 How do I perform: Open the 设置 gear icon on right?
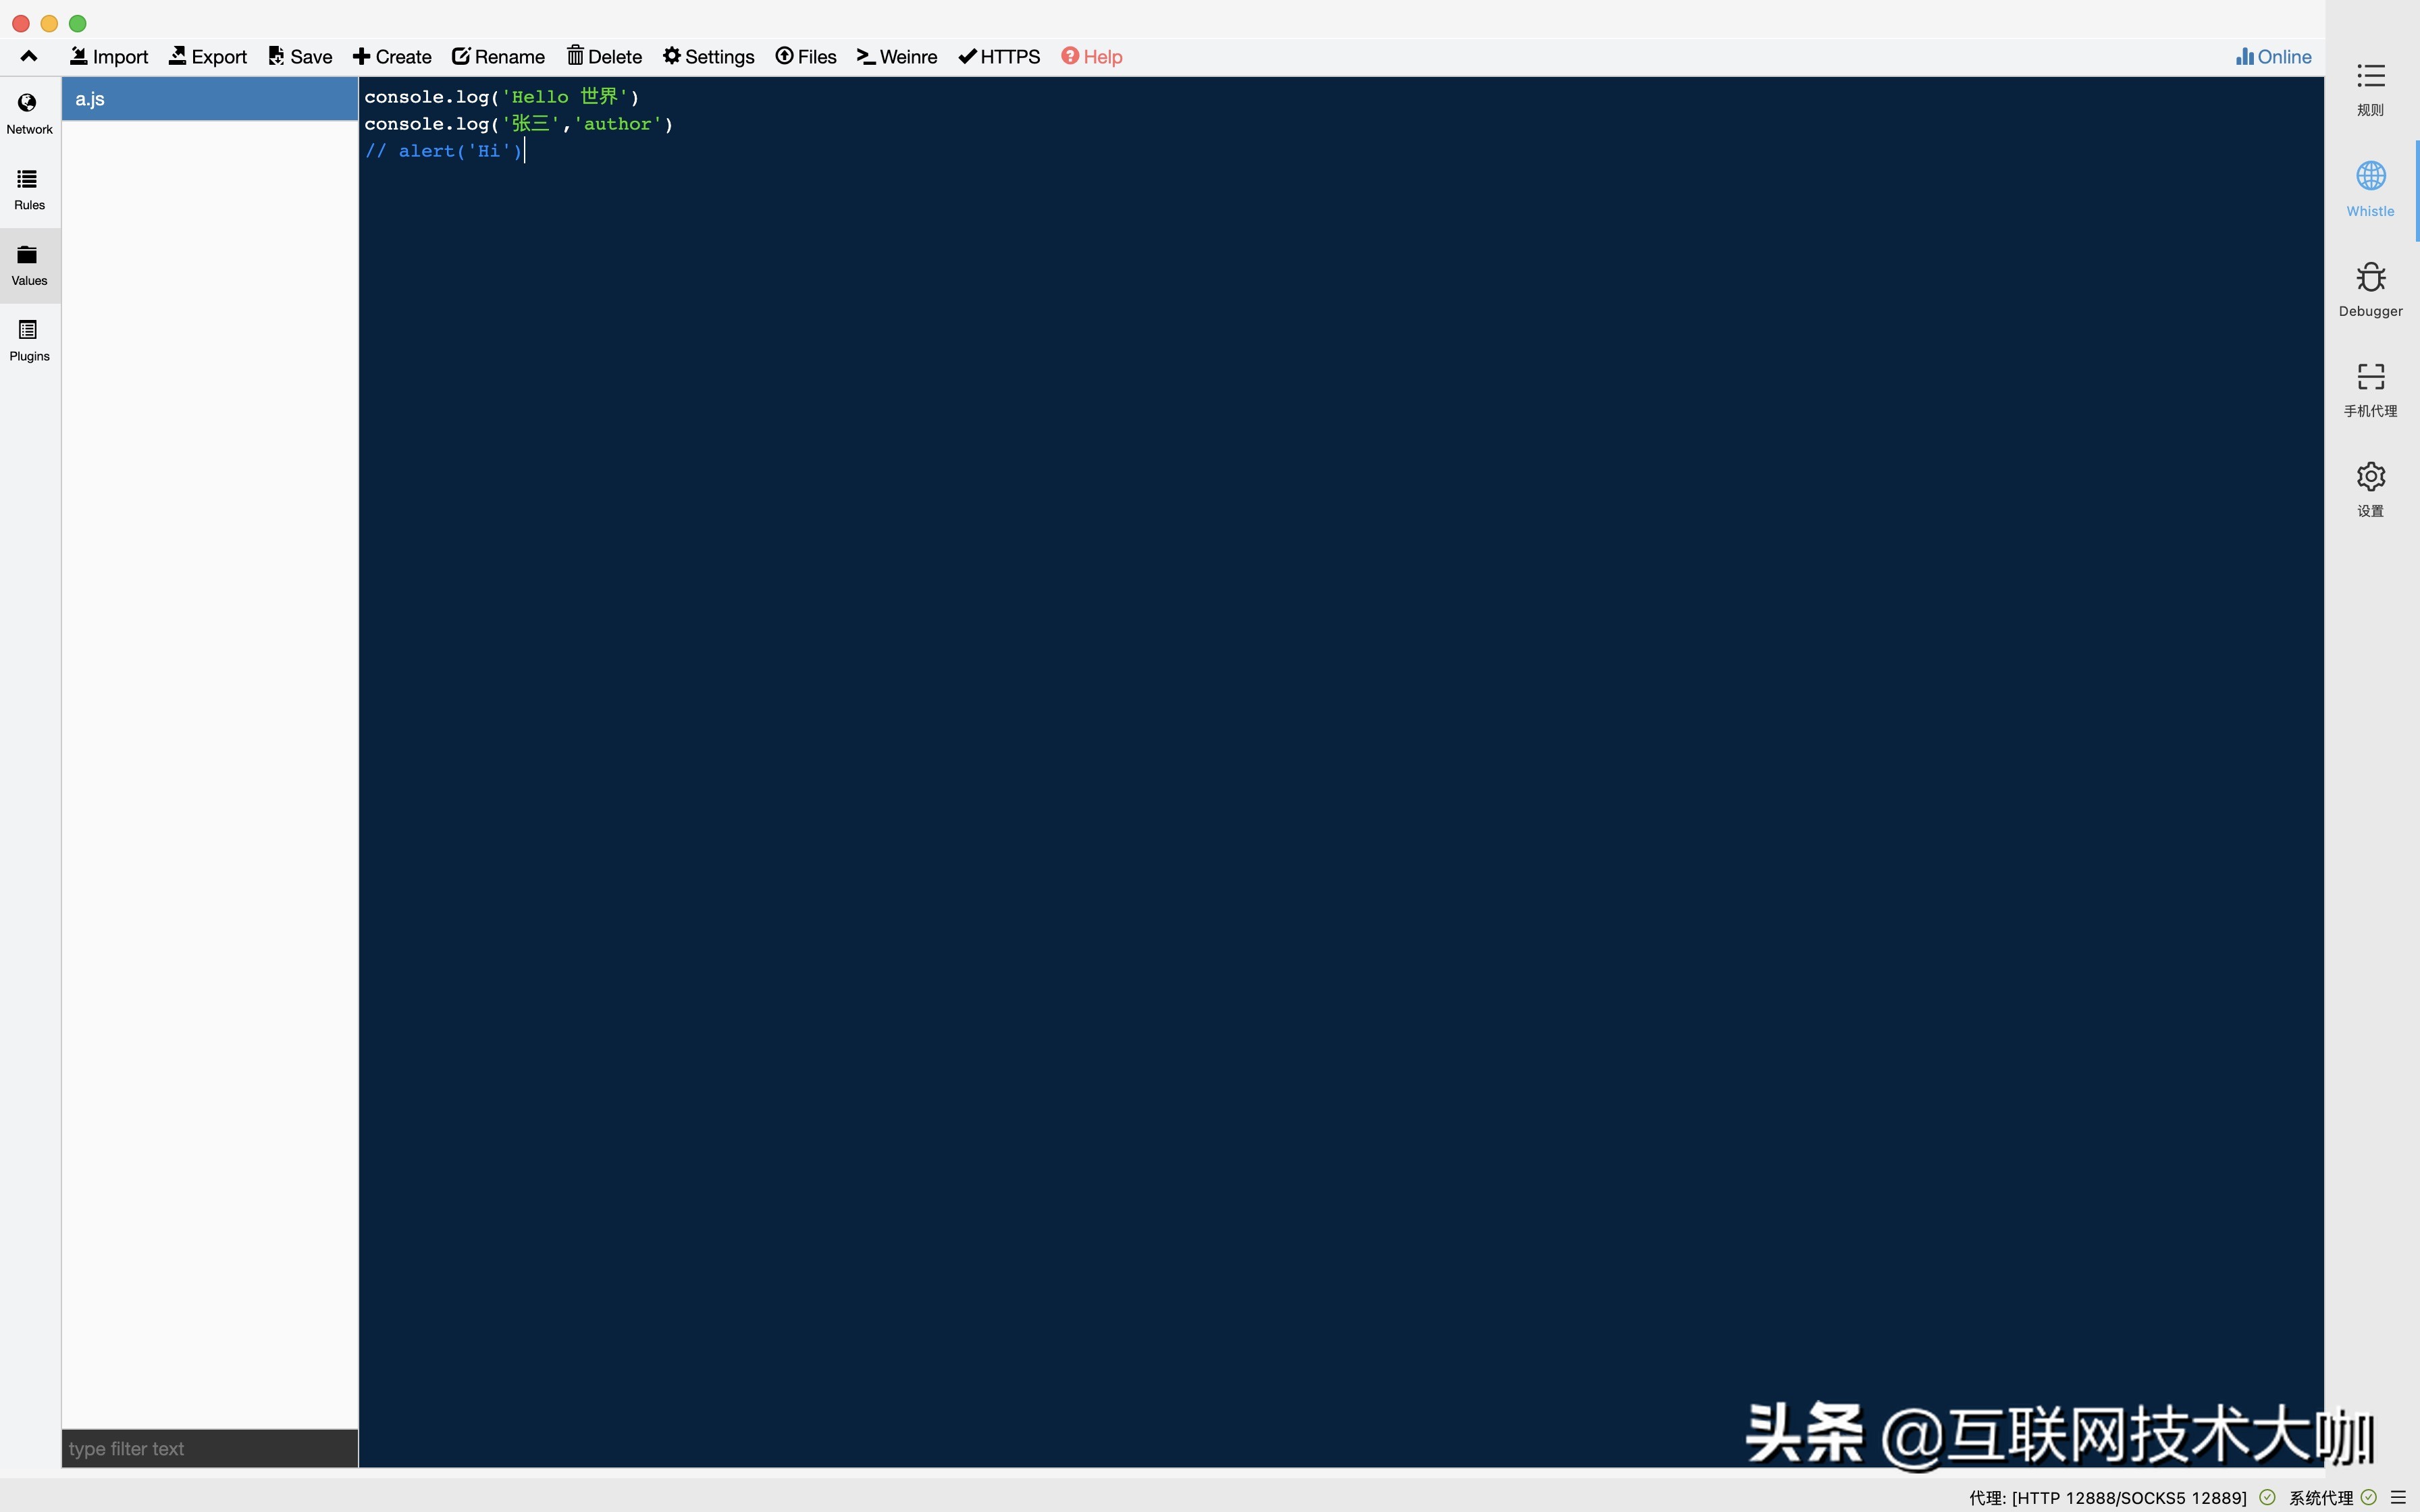click(x=2370, y=477)
